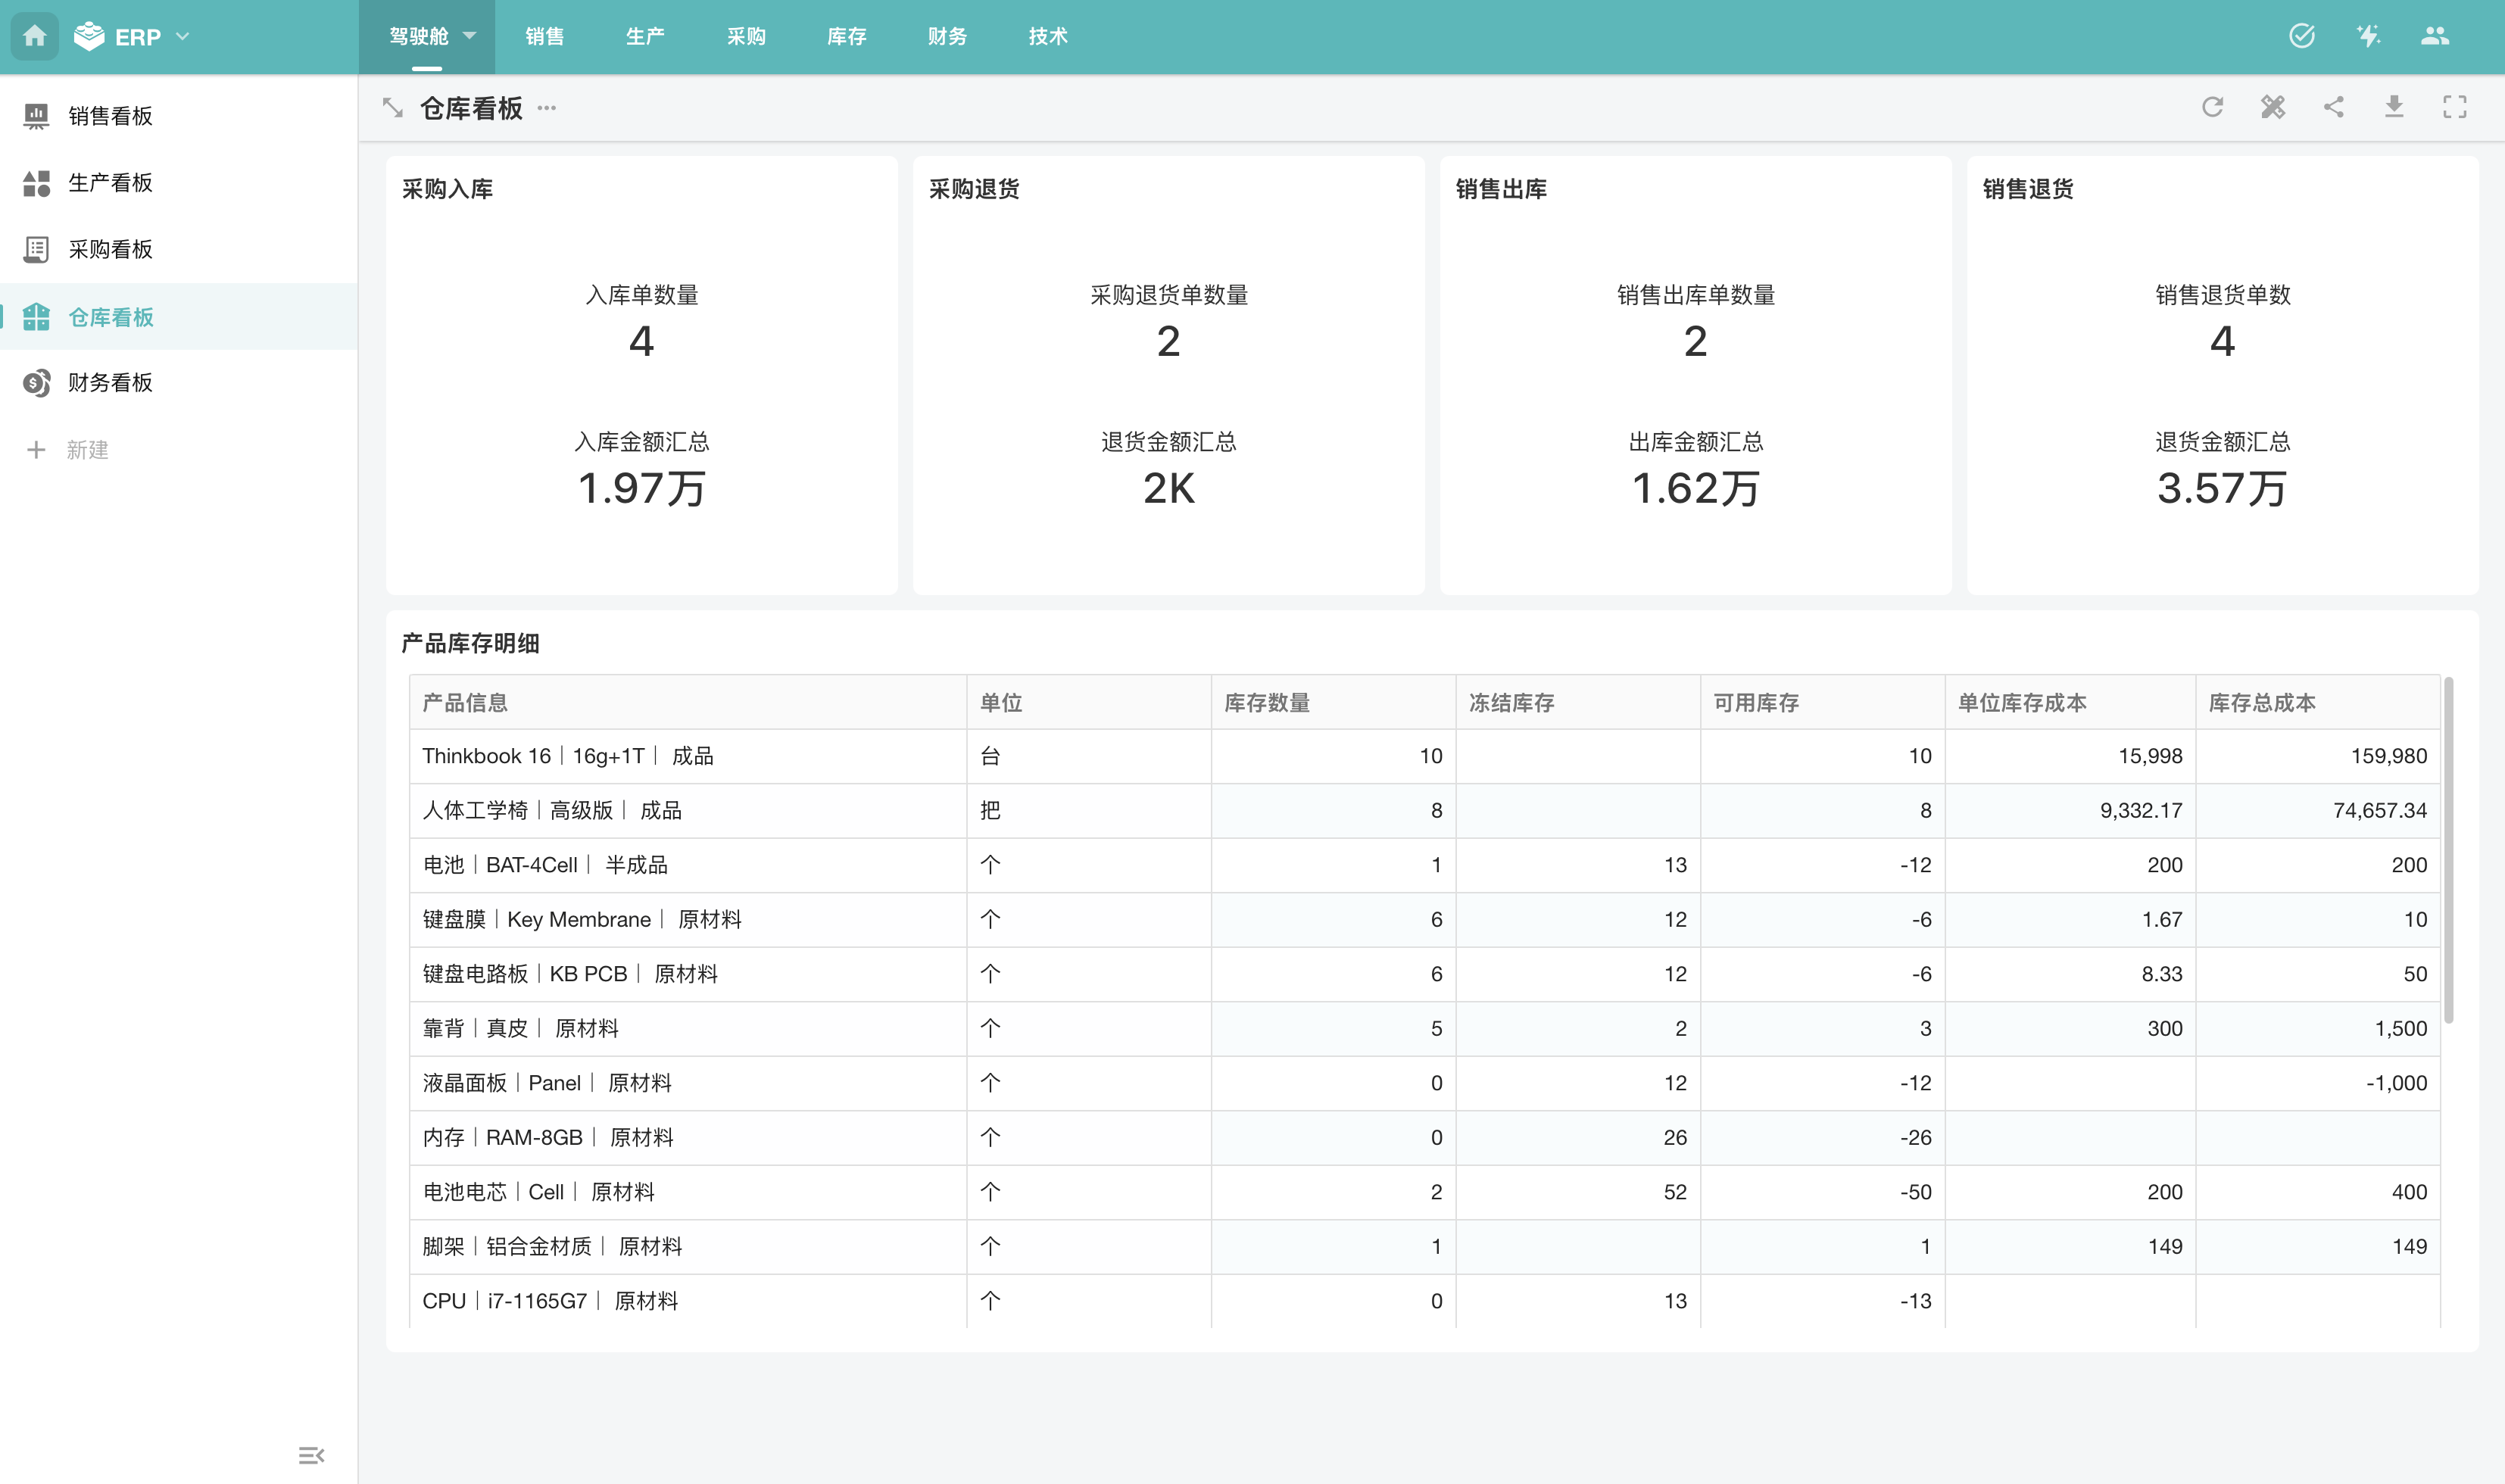The height and width of the screenshot is (1484, 2505).
Task: Click the home icon in top bar
Action: pyautogui.click(x=35, y=36)
